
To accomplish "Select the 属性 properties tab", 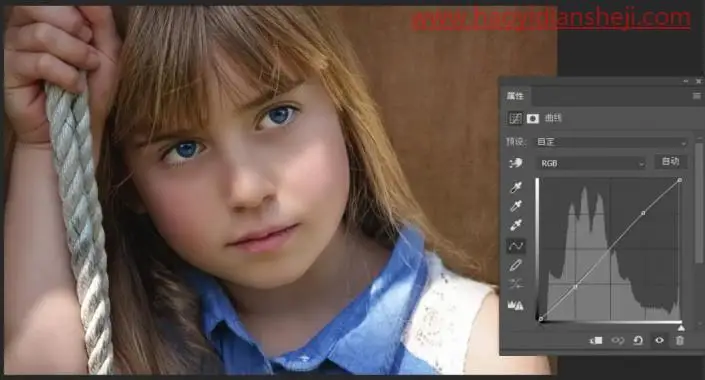I will [515, 96].
